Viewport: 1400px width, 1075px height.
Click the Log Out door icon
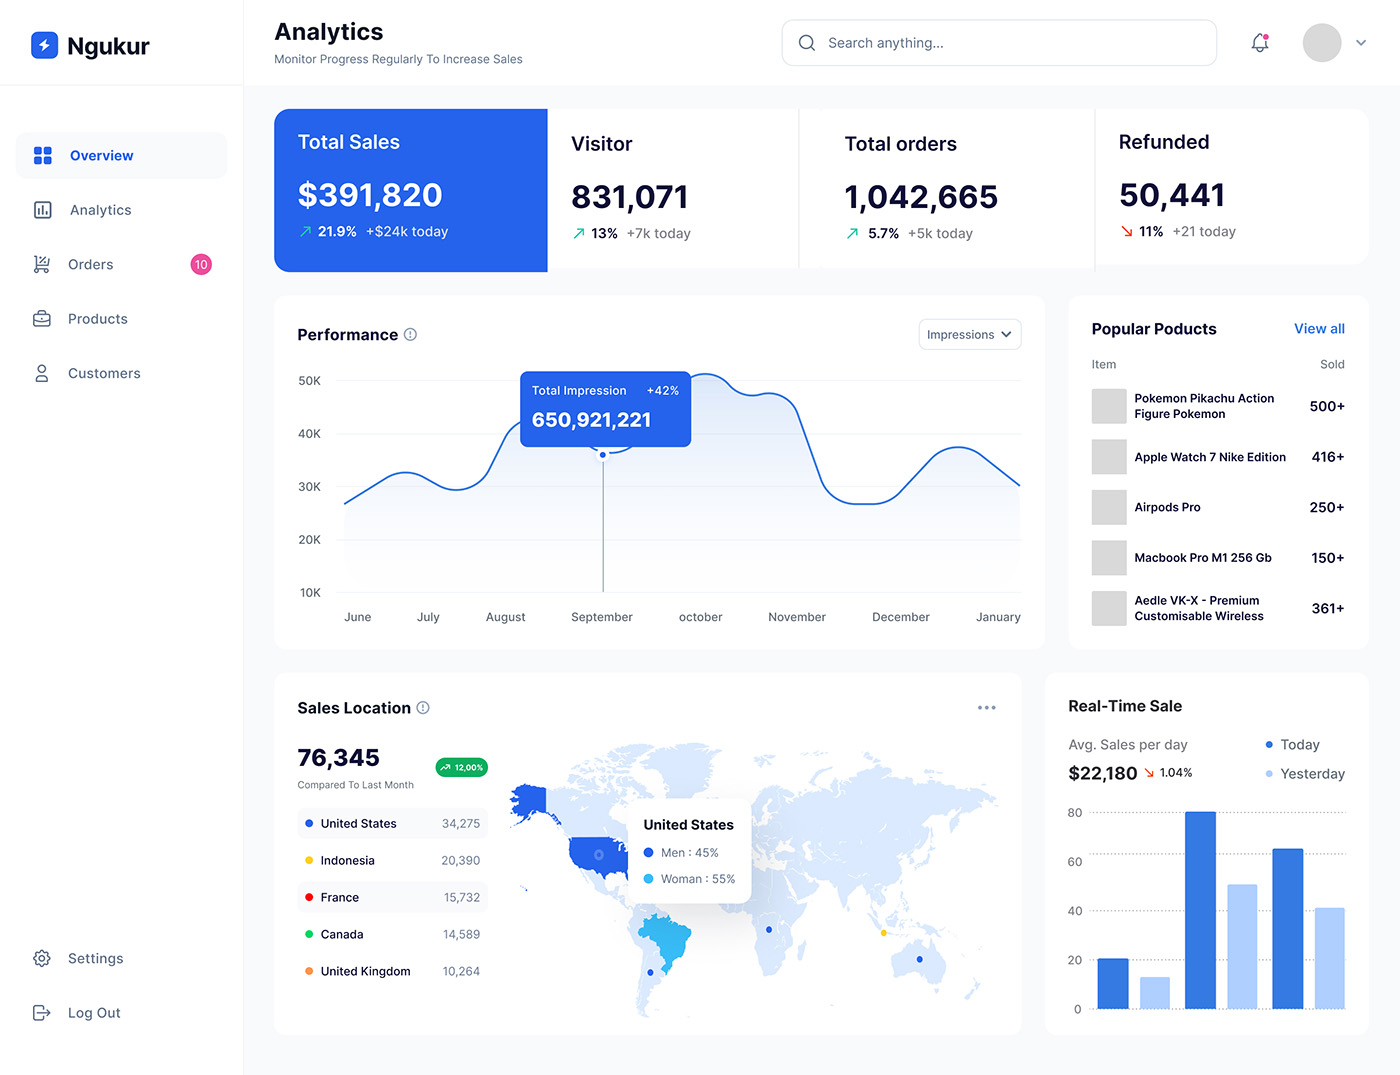point(42,1013)
